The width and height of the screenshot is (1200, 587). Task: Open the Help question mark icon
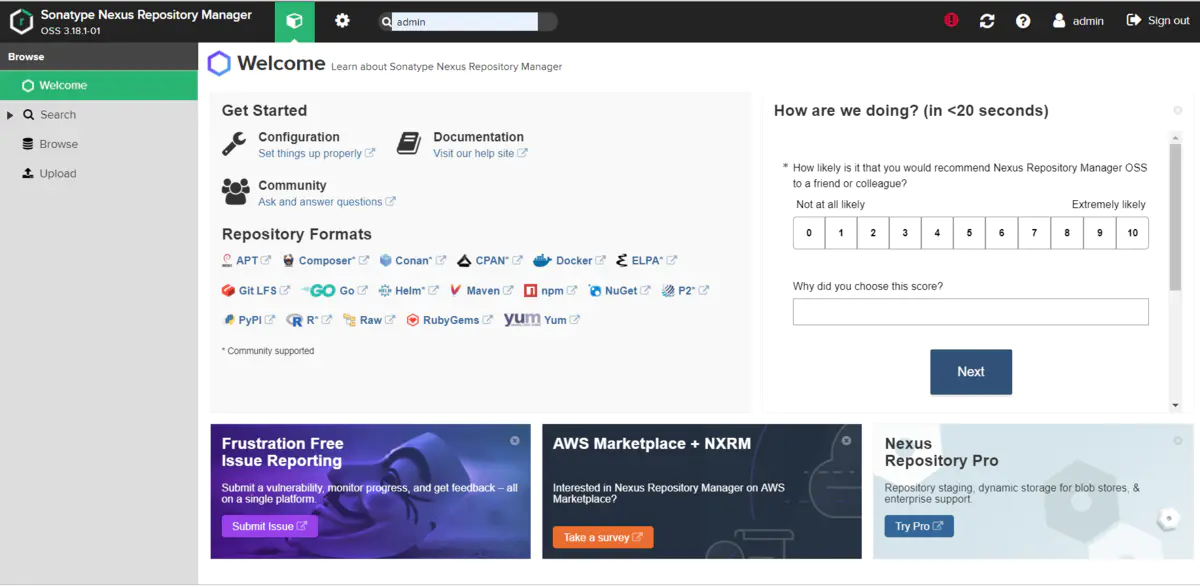[x=1023, y=21]
